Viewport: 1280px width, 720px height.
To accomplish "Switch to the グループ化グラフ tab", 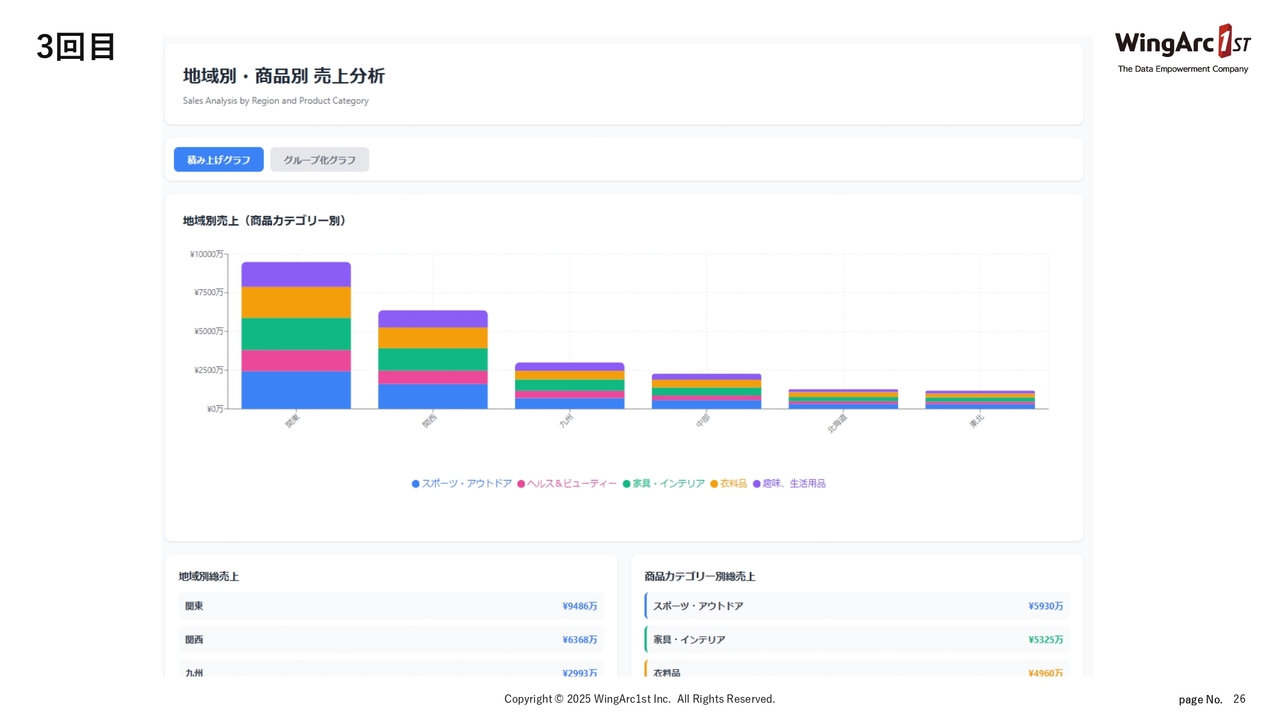I will 319,160.
